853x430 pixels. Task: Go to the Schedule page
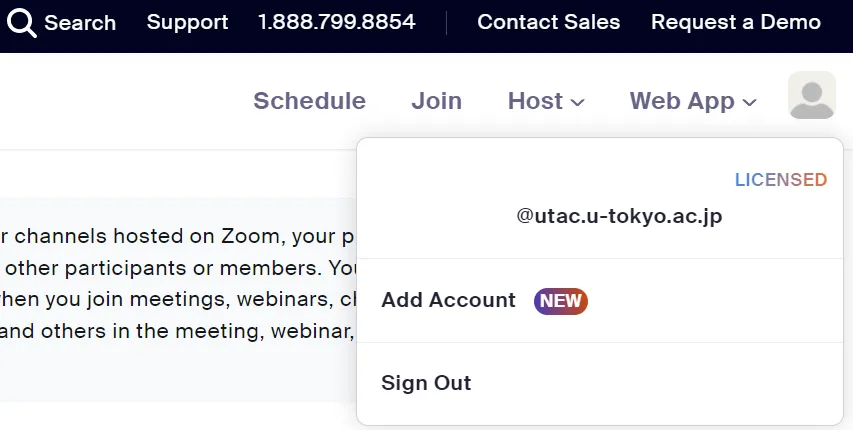(309, 101)
